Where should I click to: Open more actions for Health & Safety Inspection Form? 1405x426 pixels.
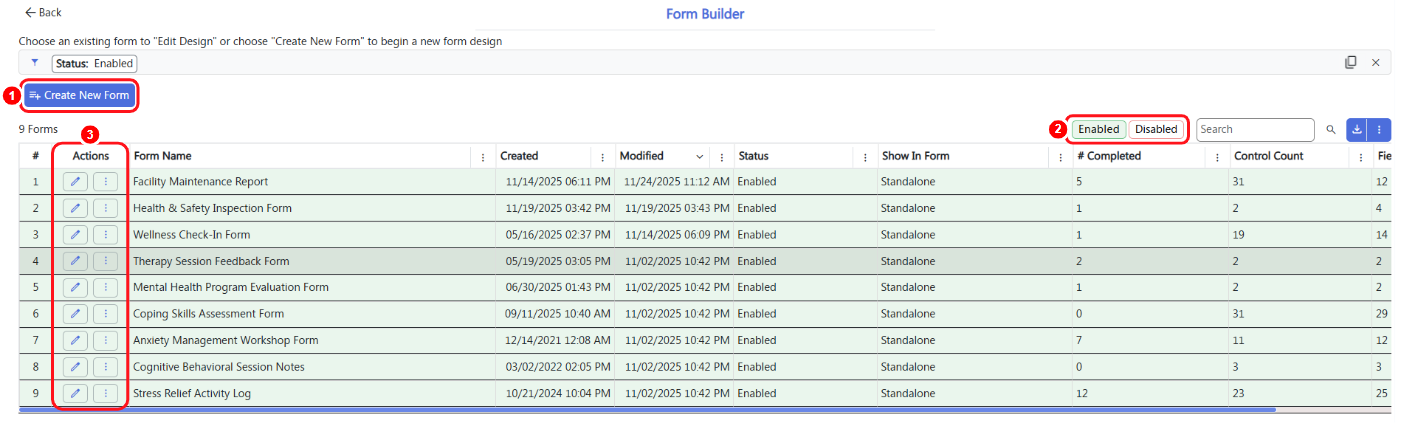105,208
